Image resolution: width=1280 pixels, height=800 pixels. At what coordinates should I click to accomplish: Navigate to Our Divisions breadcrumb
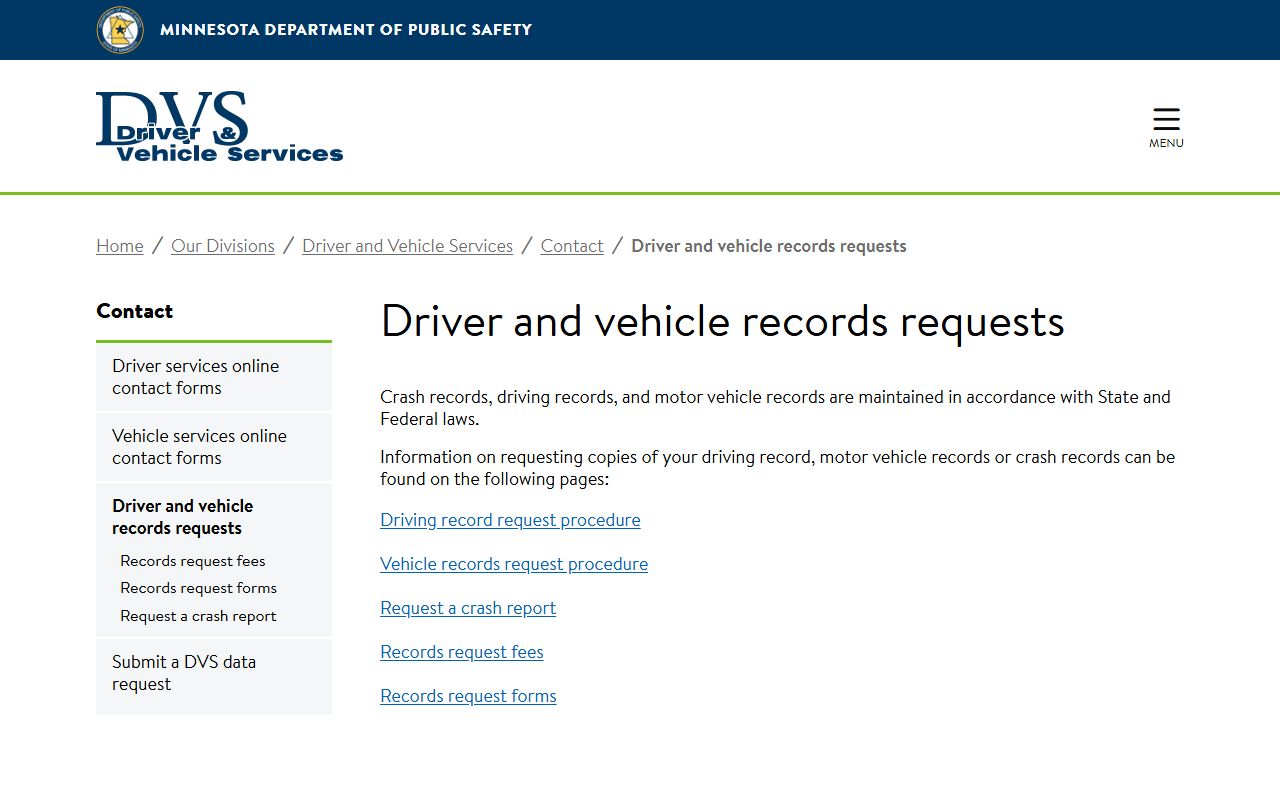[223, 246]
